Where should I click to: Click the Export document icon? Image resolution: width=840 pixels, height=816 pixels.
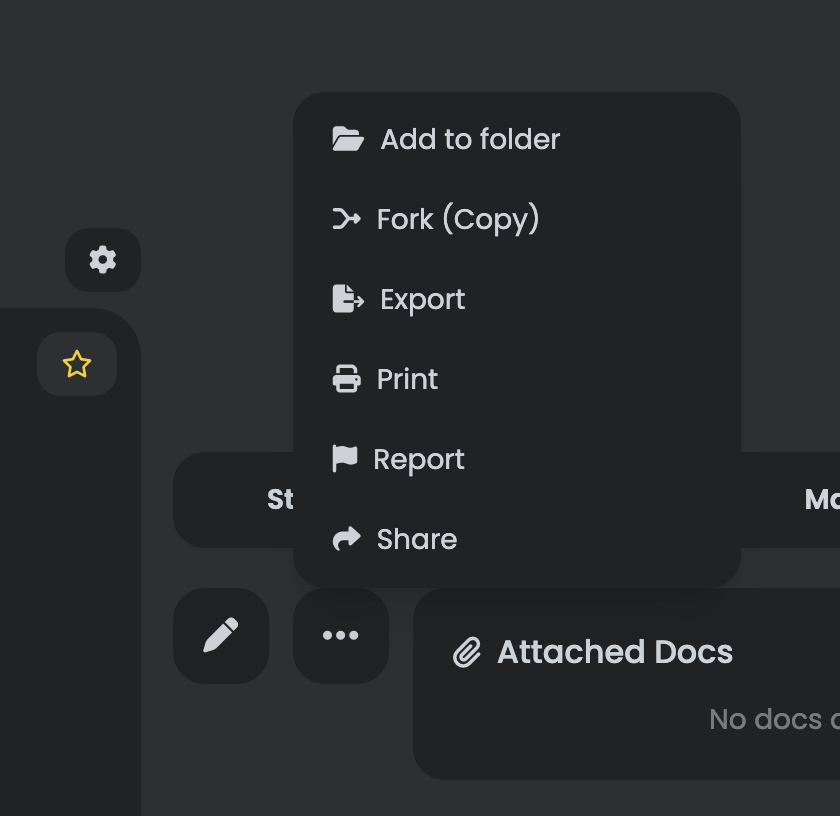click(x=345, y=298)
